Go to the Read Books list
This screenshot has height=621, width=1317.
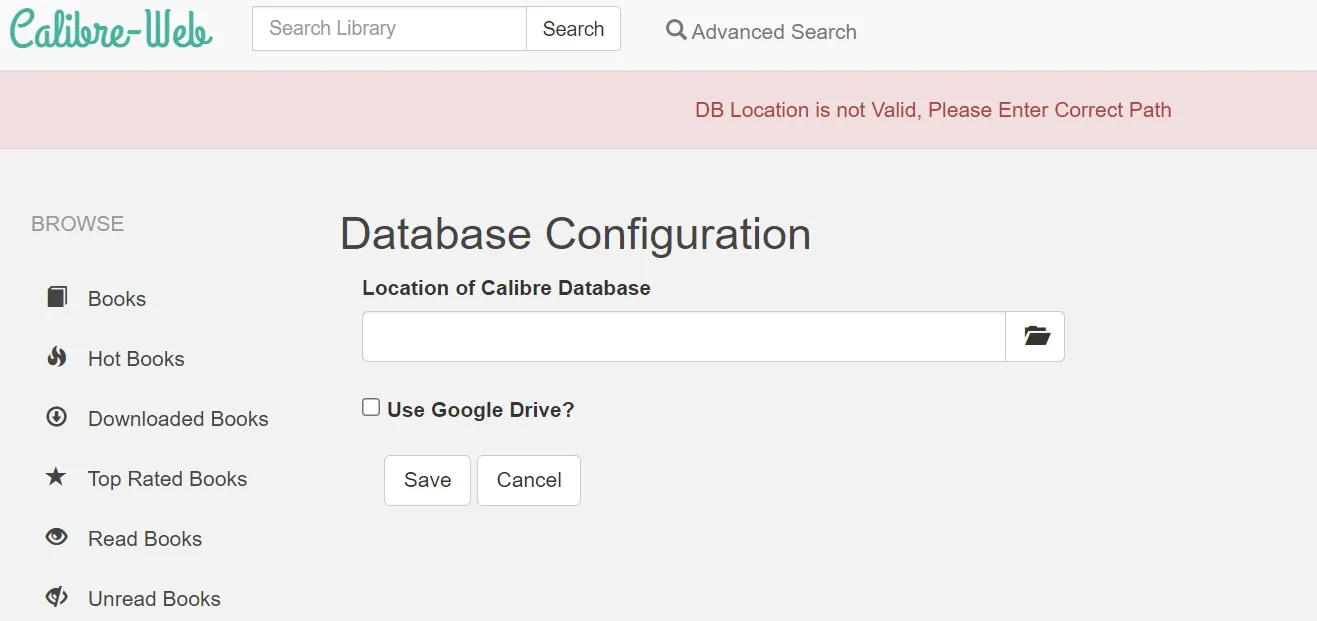(x=144, y=538)
